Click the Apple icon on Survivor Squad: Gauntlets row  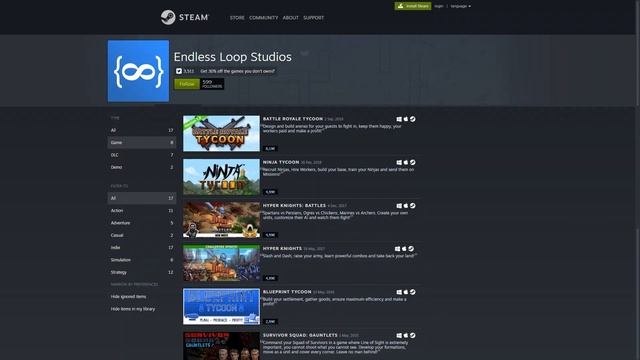point(406,336)
